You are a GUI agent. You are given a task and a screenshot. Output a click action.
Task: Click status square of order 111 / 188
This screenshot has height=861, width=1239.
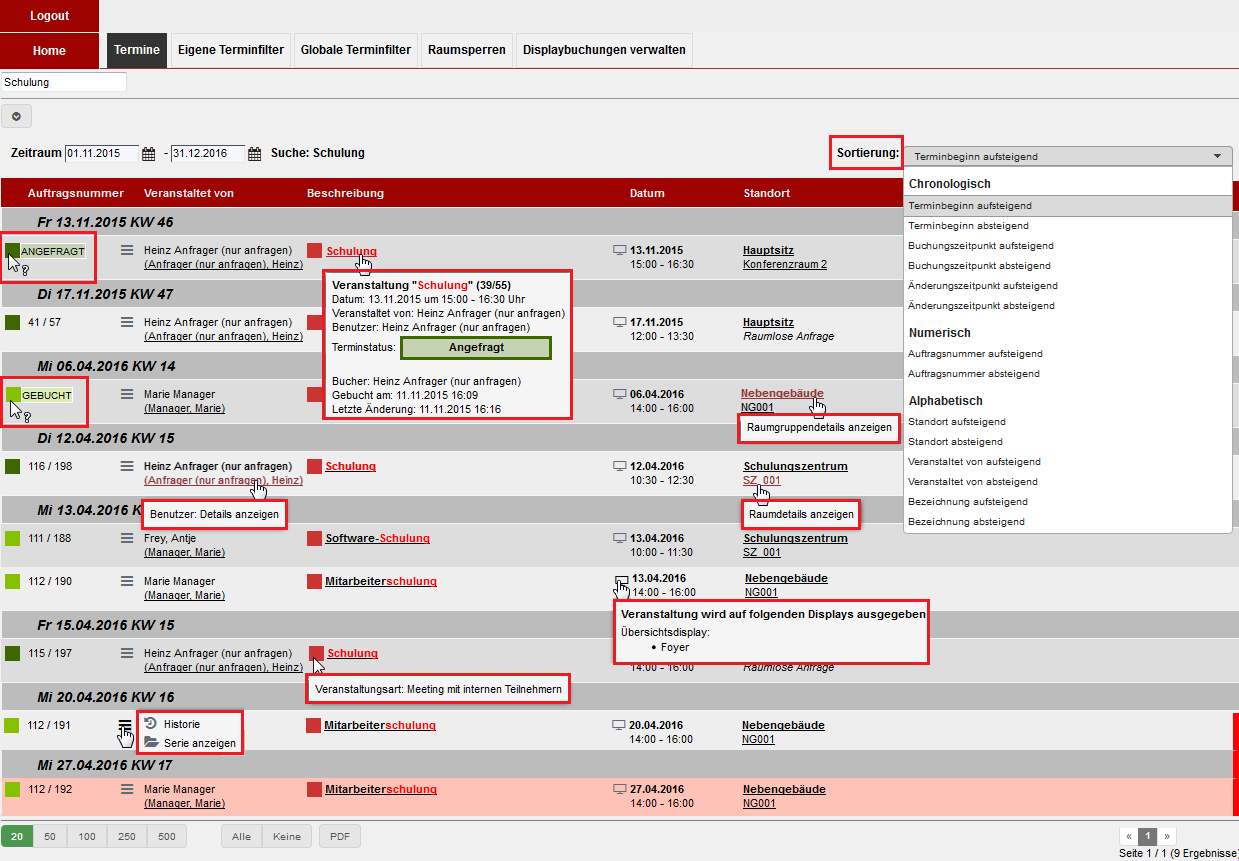tap(13, 538)
